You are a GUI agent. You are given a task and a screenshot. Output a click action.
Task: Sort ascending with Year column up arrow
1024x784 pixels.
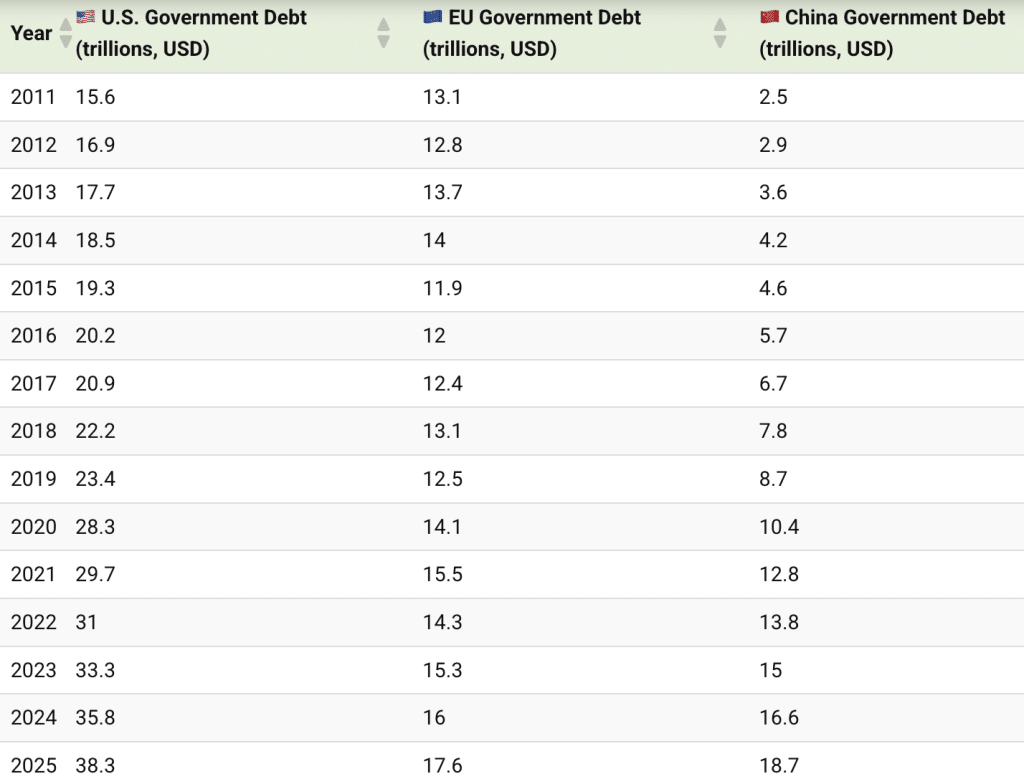(66, 24)
